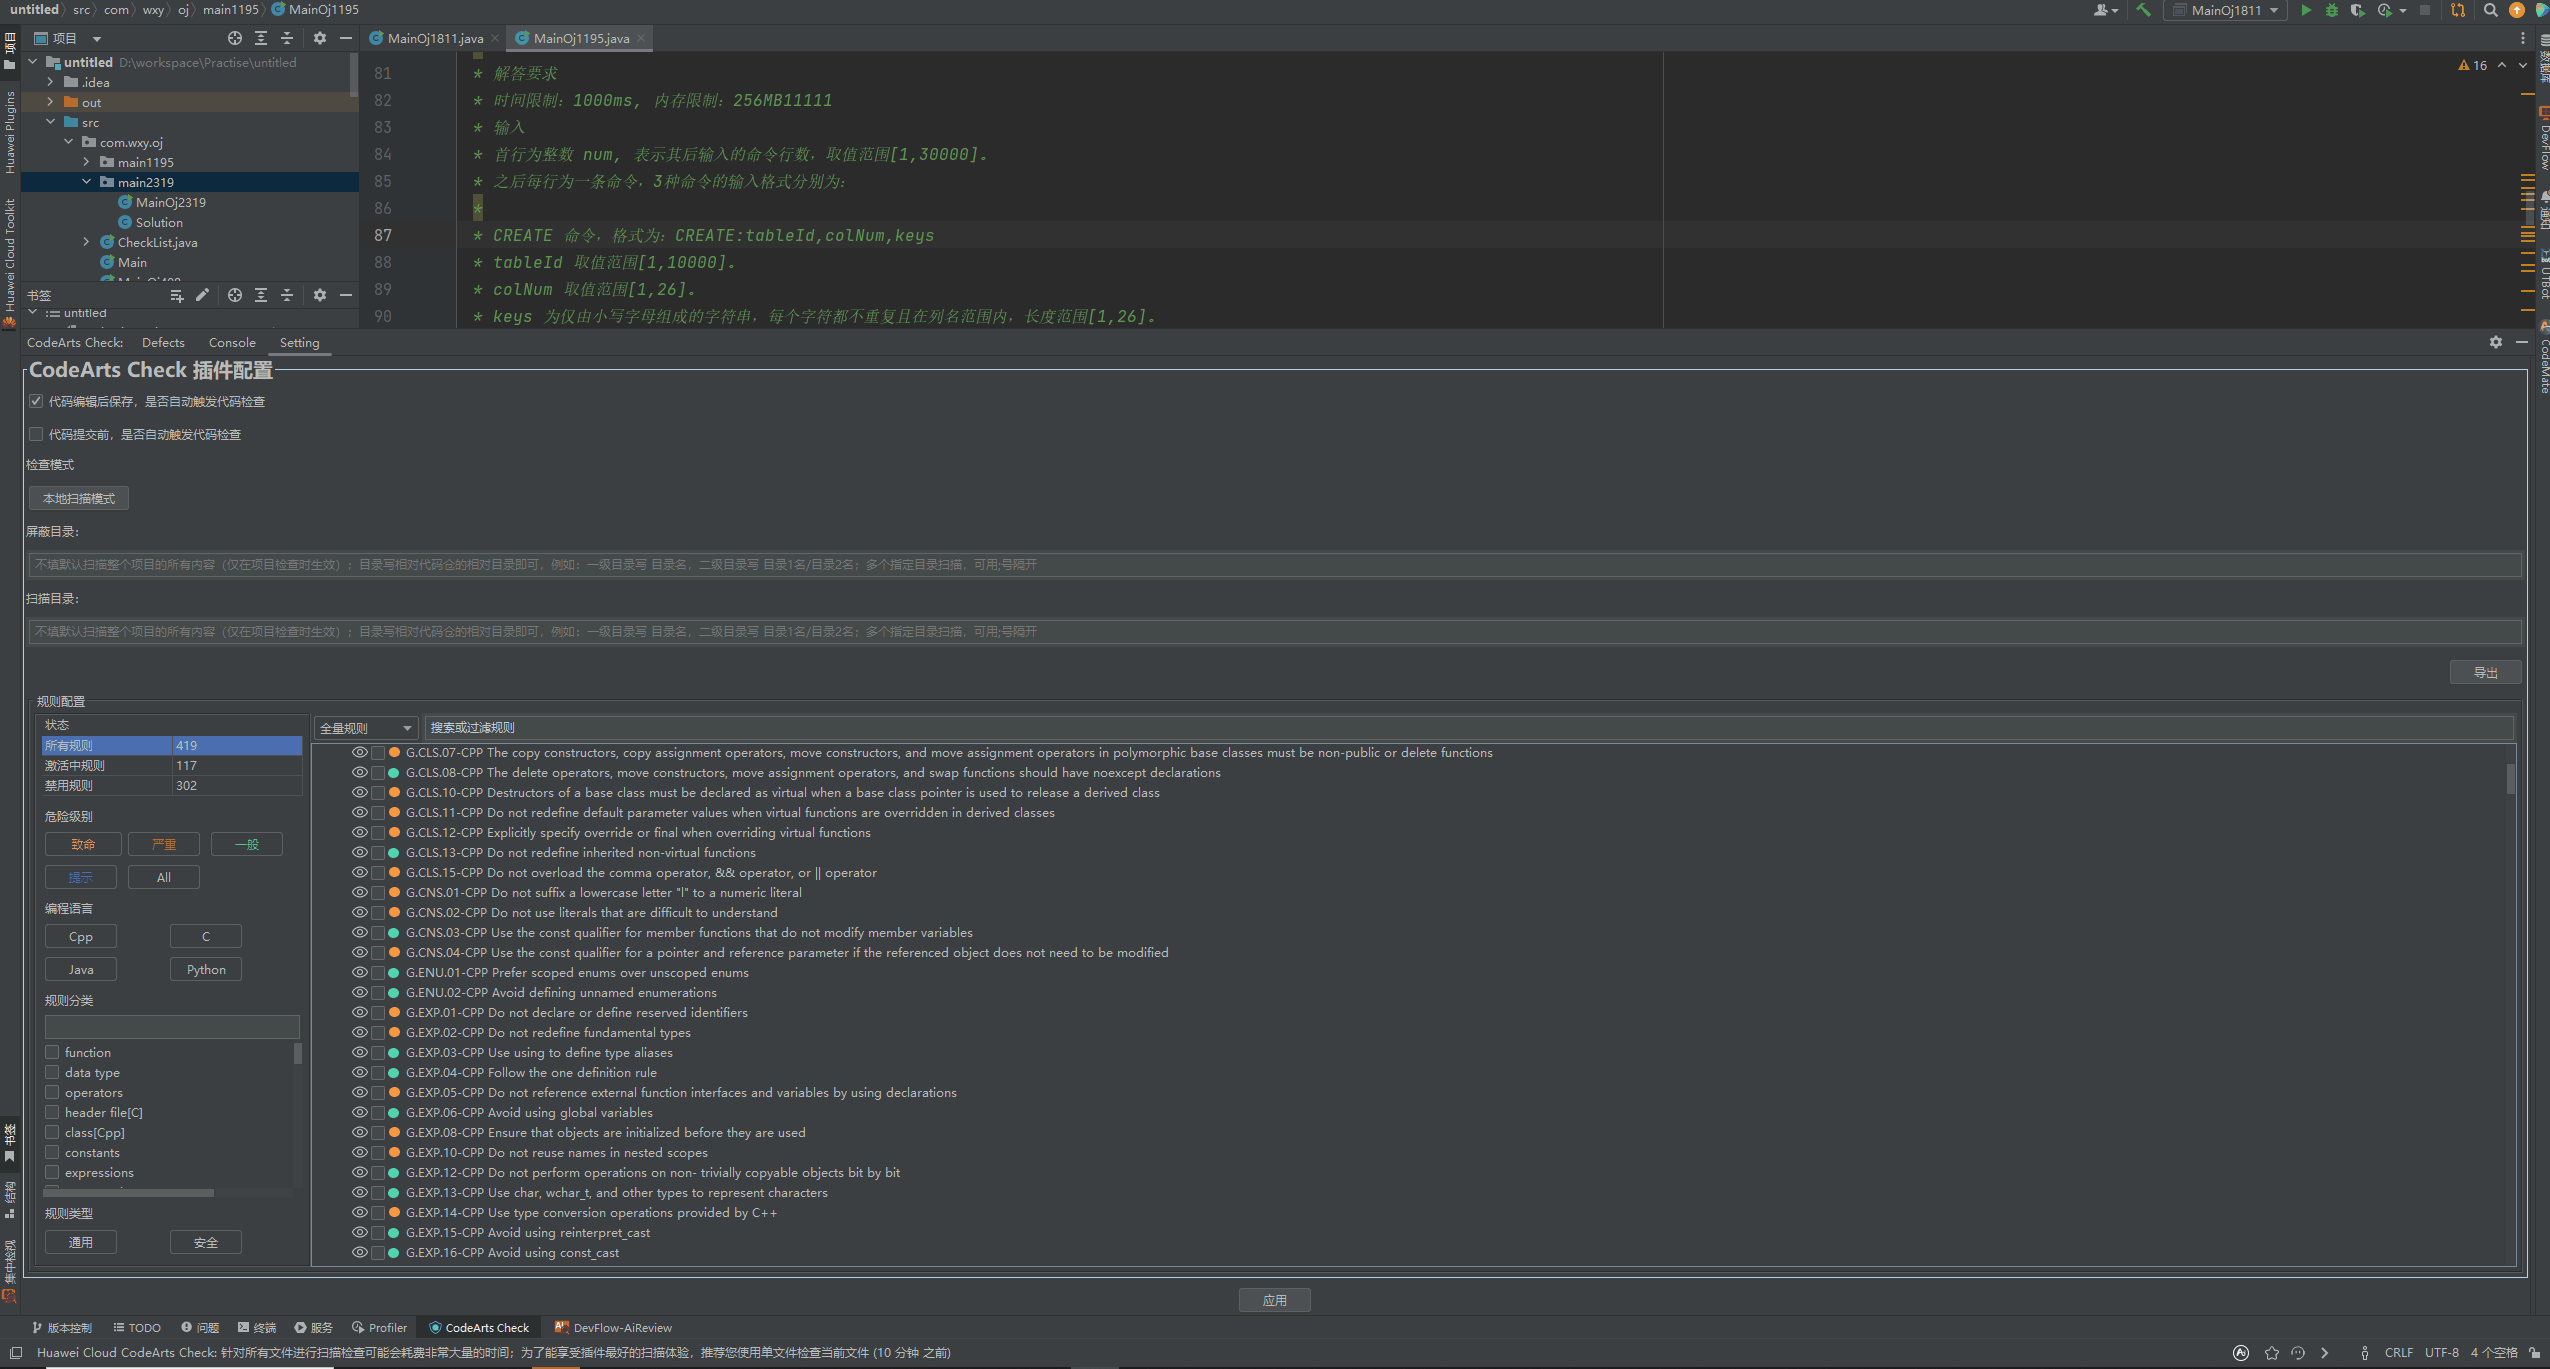Expand the main1195 folder in tree
The image size is (2550, 1369).
[86, 162]
